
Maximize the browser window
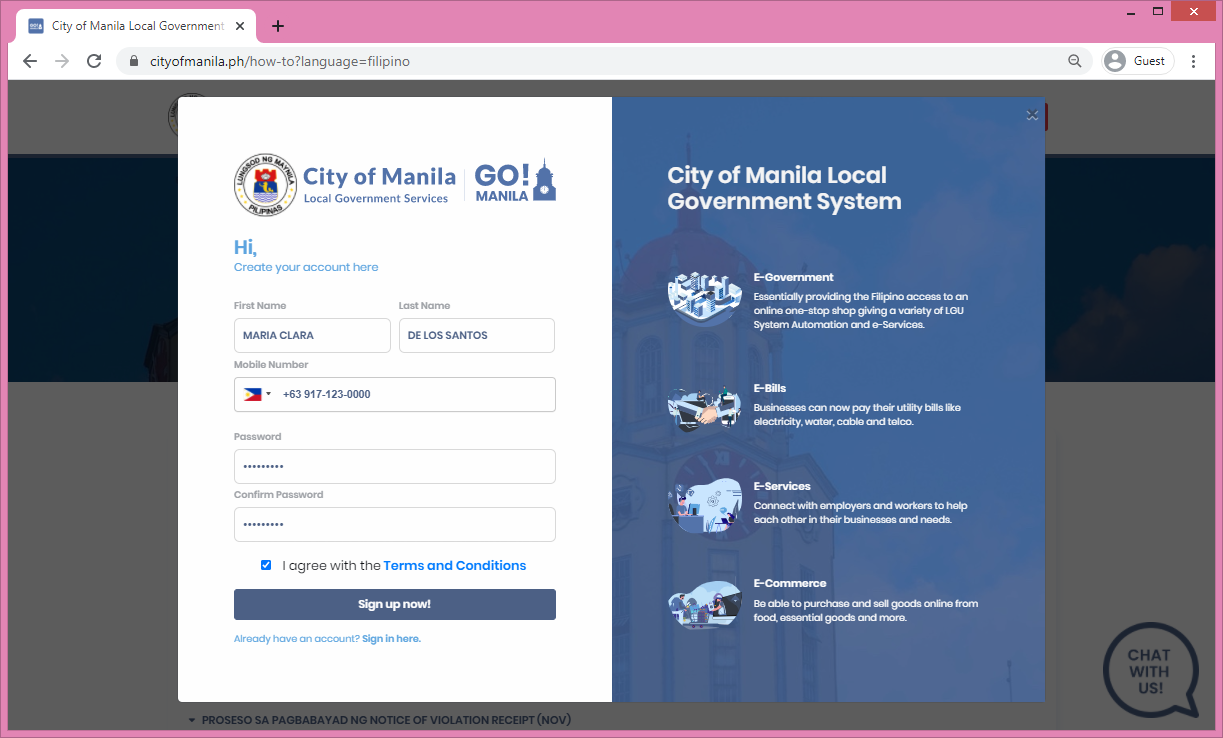pos(1158,10)
